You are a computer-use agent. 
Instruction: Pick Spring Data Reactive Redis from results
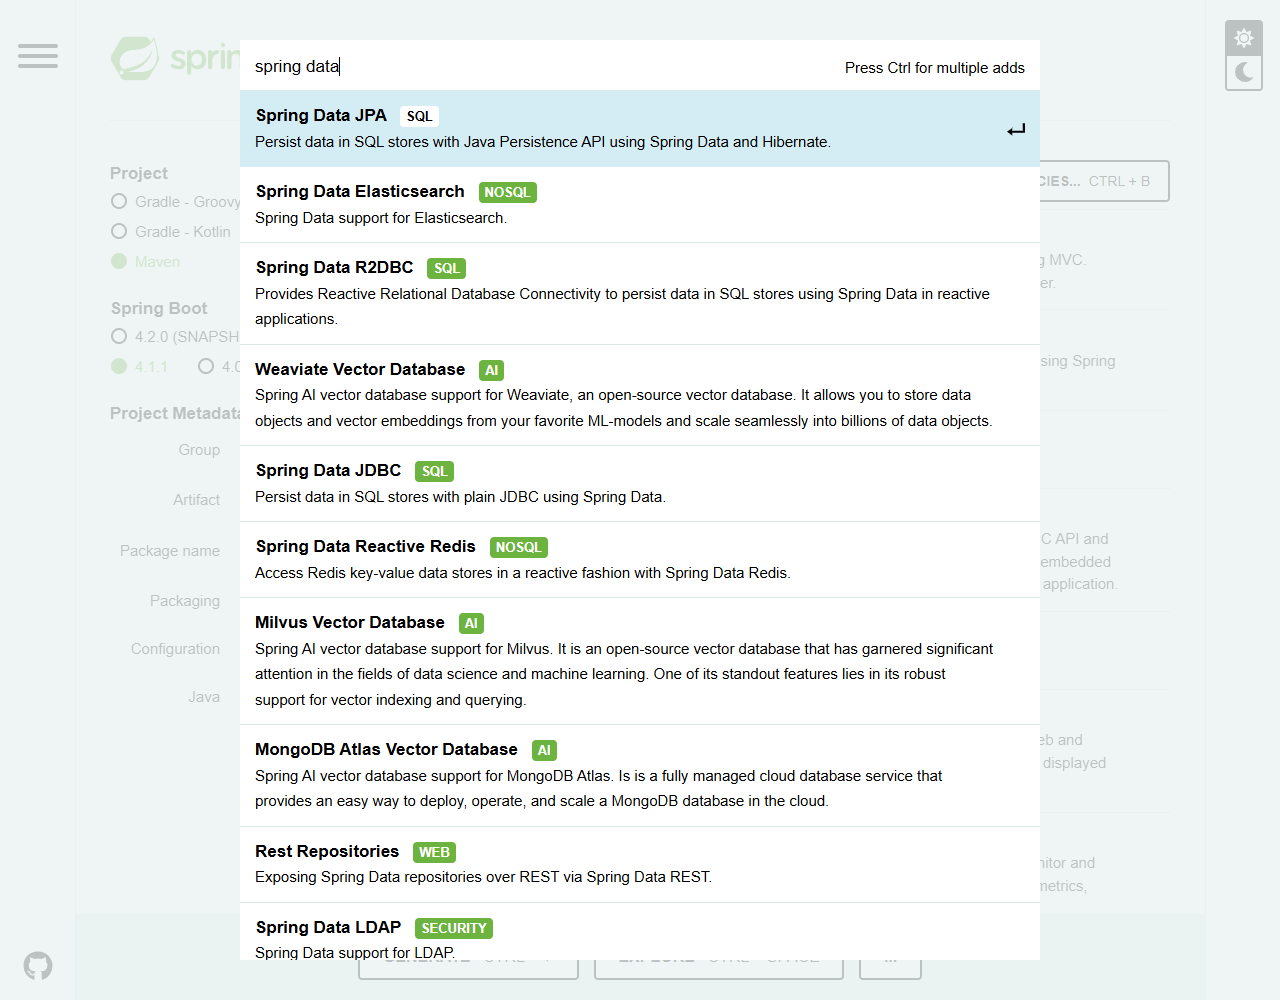(640, 560)
